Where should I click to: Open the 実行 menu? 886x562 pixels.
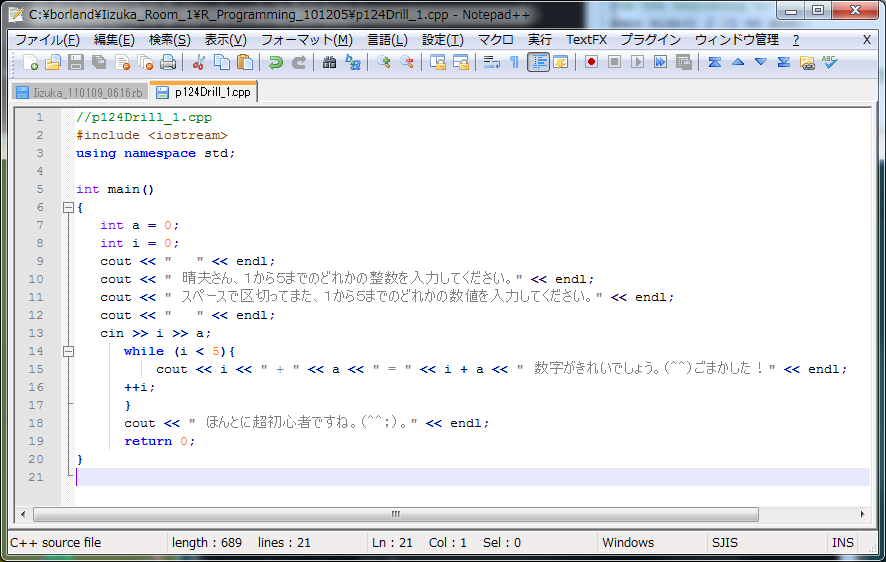click(x=540, y=40)
